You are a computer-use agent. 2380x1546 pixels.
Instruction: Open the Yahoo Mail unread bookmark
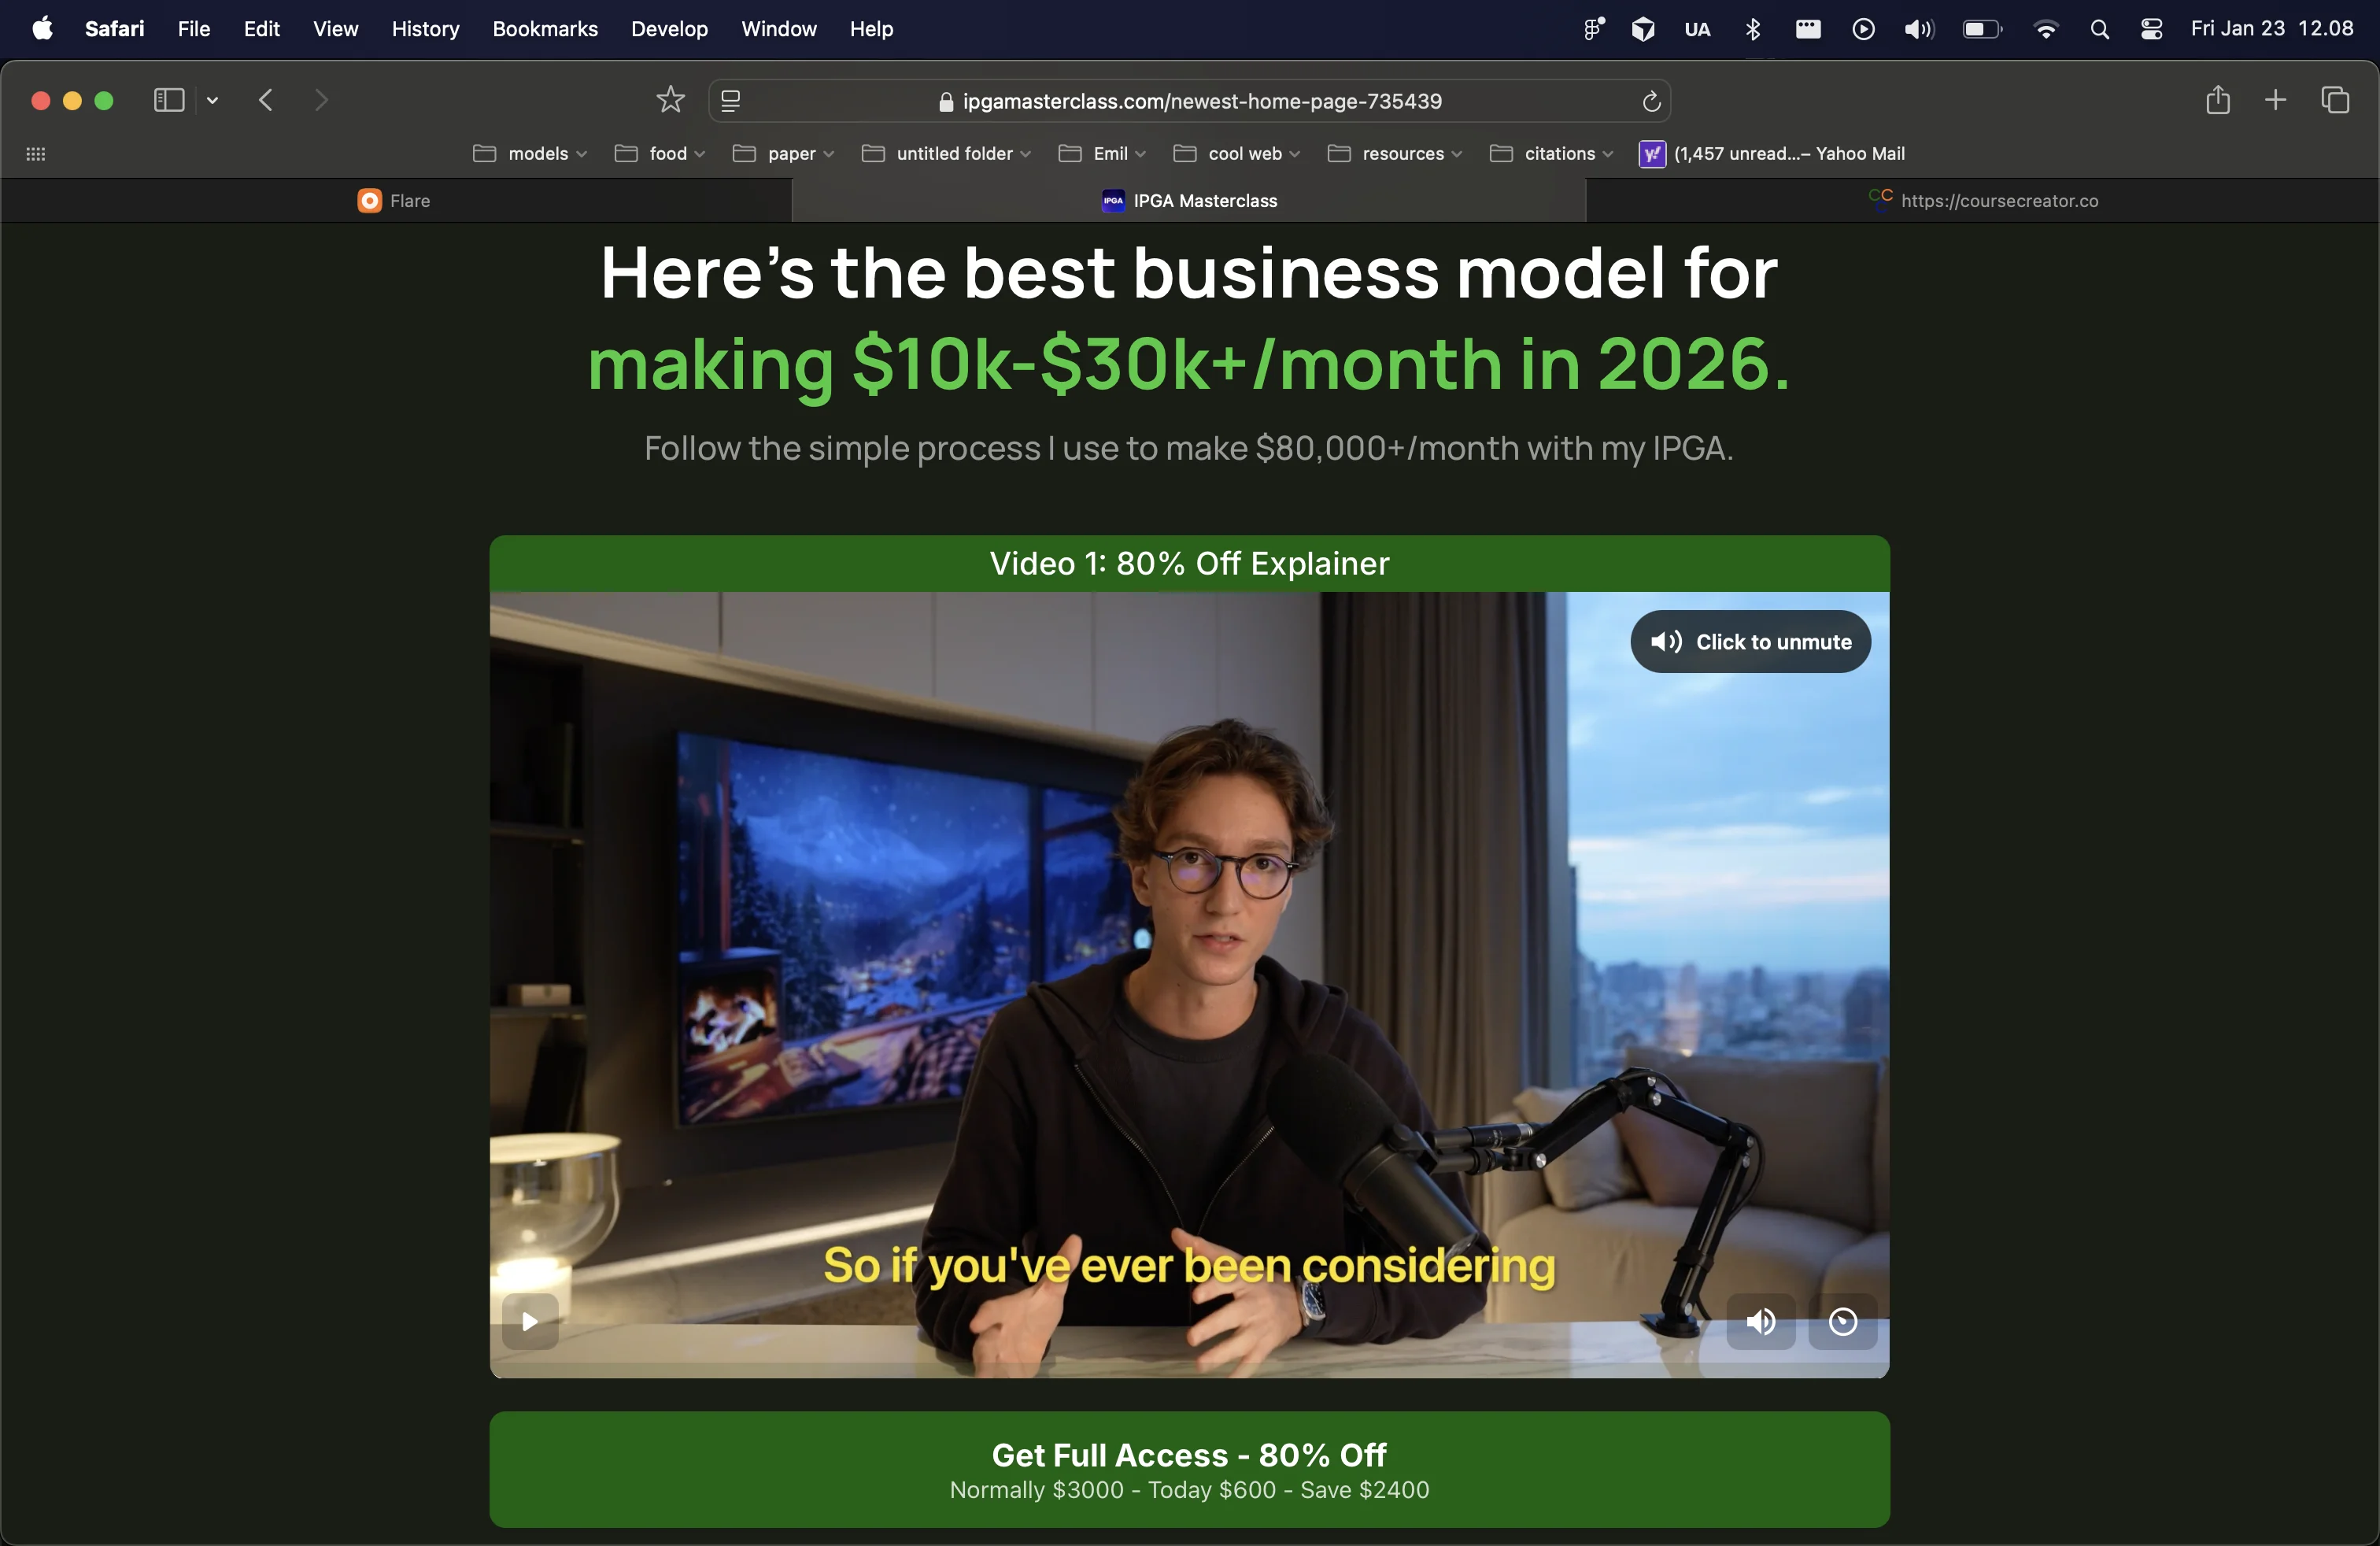(1772, 154)
